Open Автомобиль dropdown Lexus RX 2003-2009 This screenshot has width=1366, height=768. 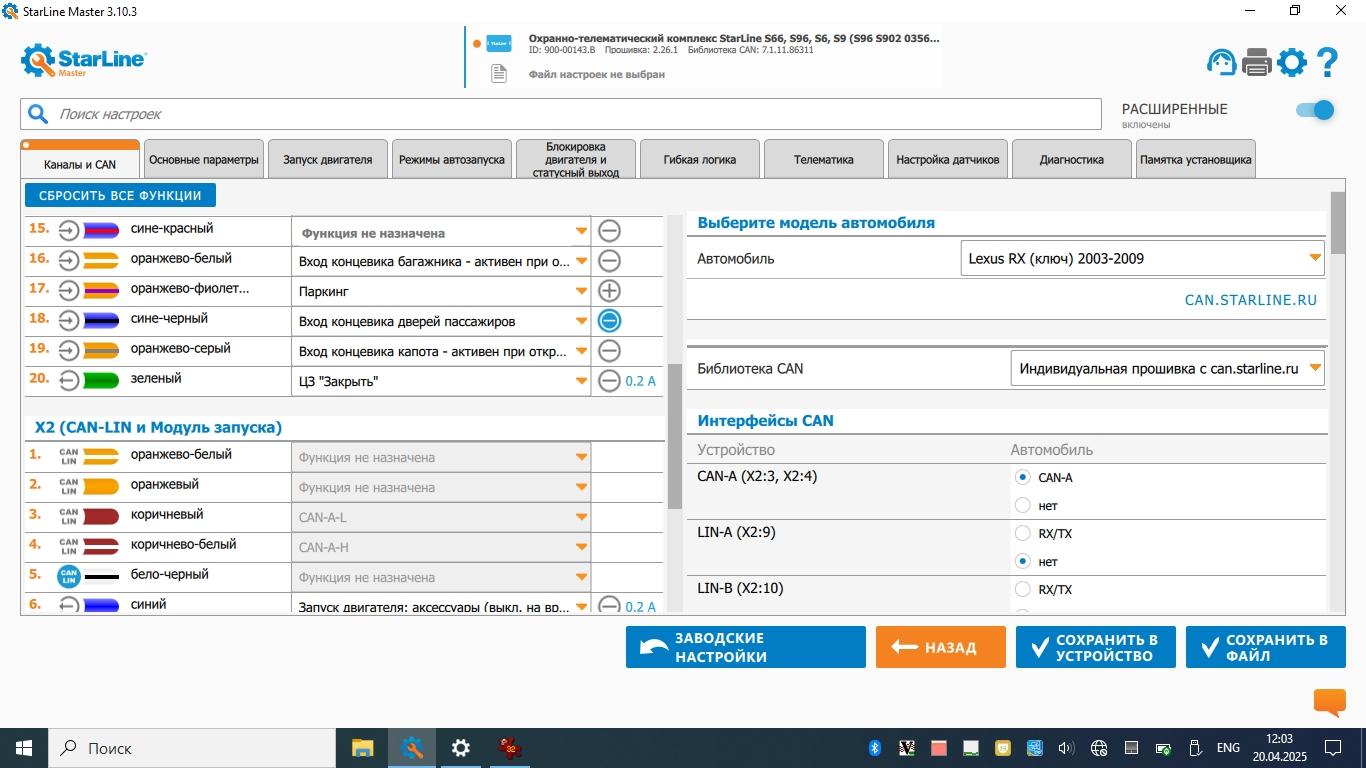(1142, 258)
